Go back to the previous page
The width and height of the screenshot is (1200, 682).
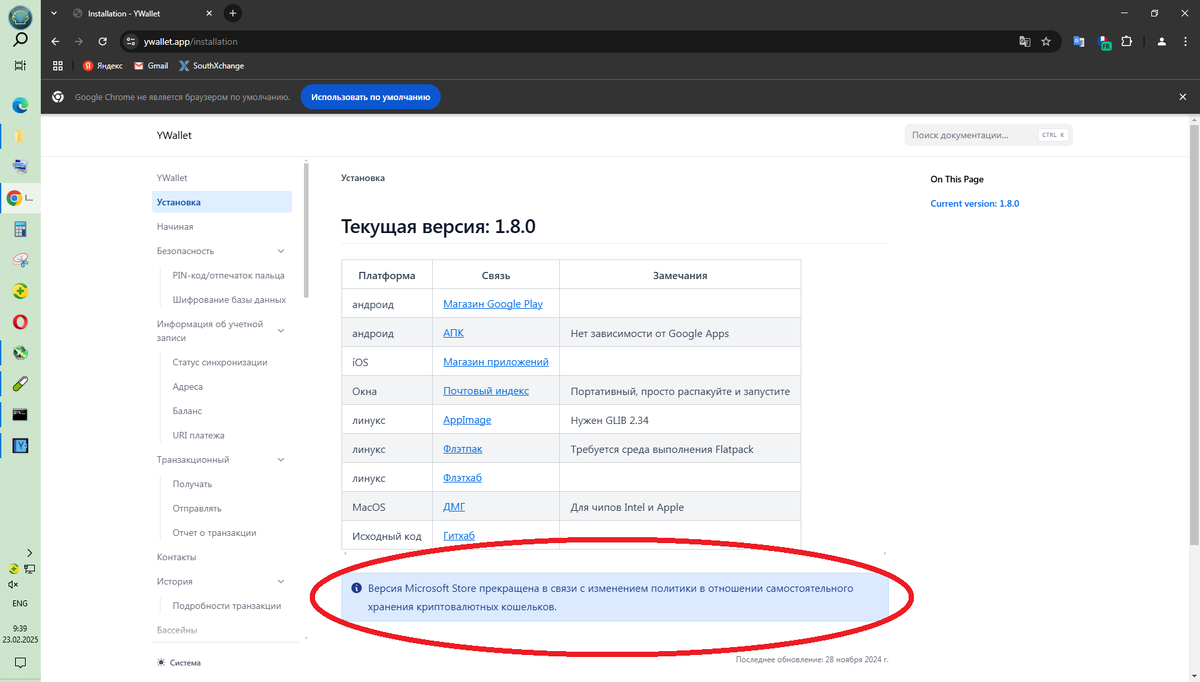coord(55,42)
